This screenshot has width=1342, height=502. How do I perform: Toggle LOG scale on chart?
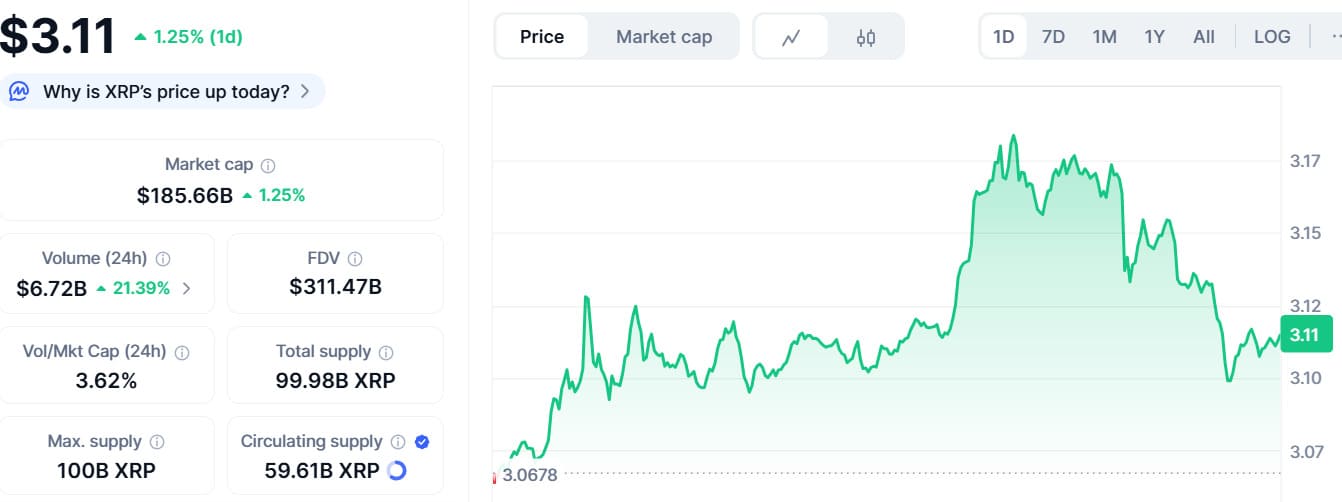pyautogui.click(x=1271, y=37)
